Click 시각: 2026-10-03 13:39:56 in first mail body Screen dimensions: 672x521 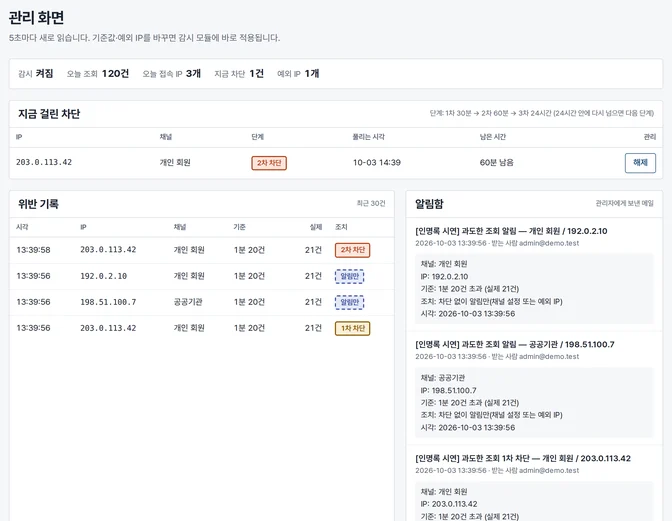point(468,314)
